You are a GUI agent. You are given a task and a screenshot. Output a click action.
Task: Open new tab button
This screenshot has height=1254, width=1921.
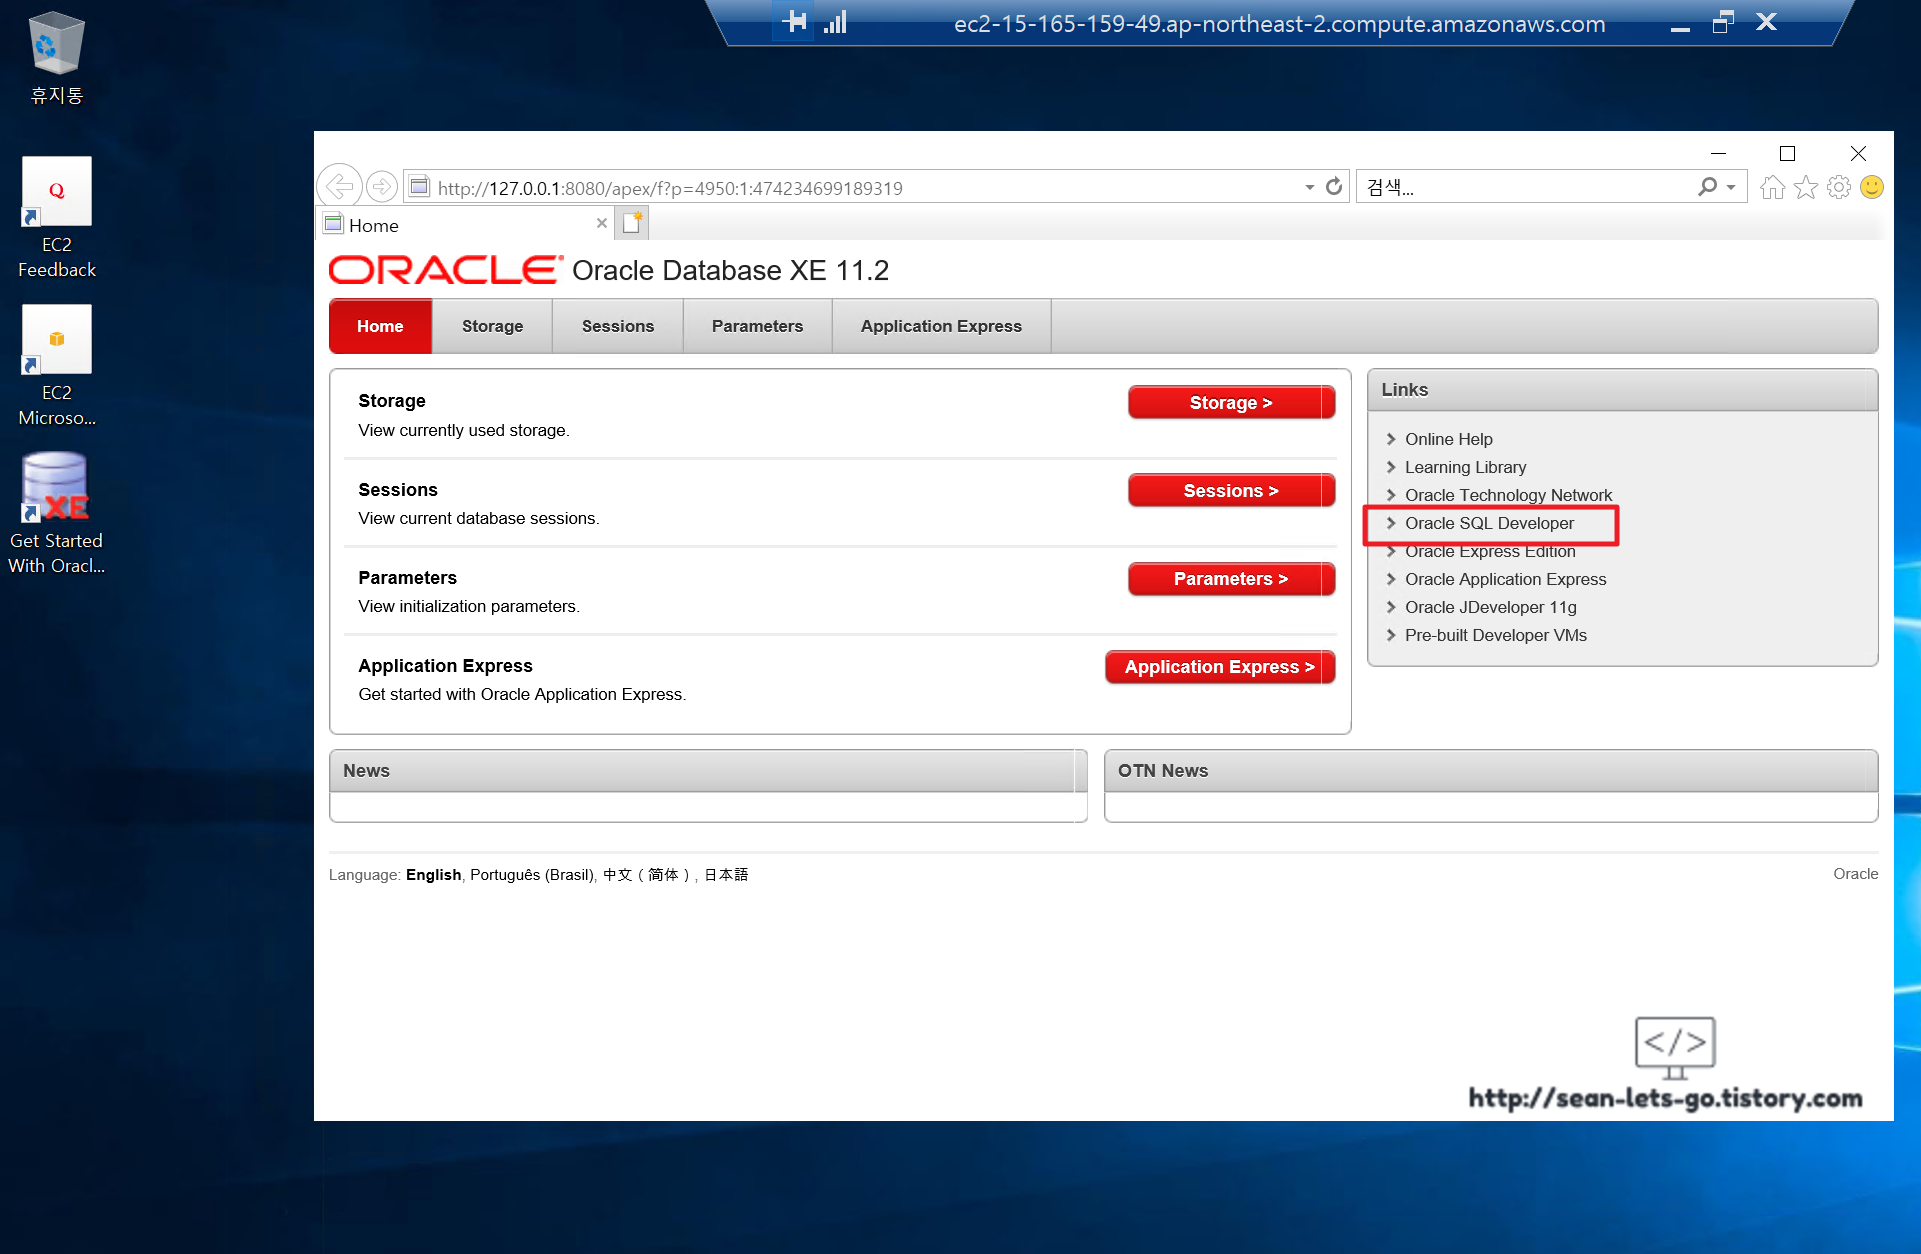click(632, 223)
